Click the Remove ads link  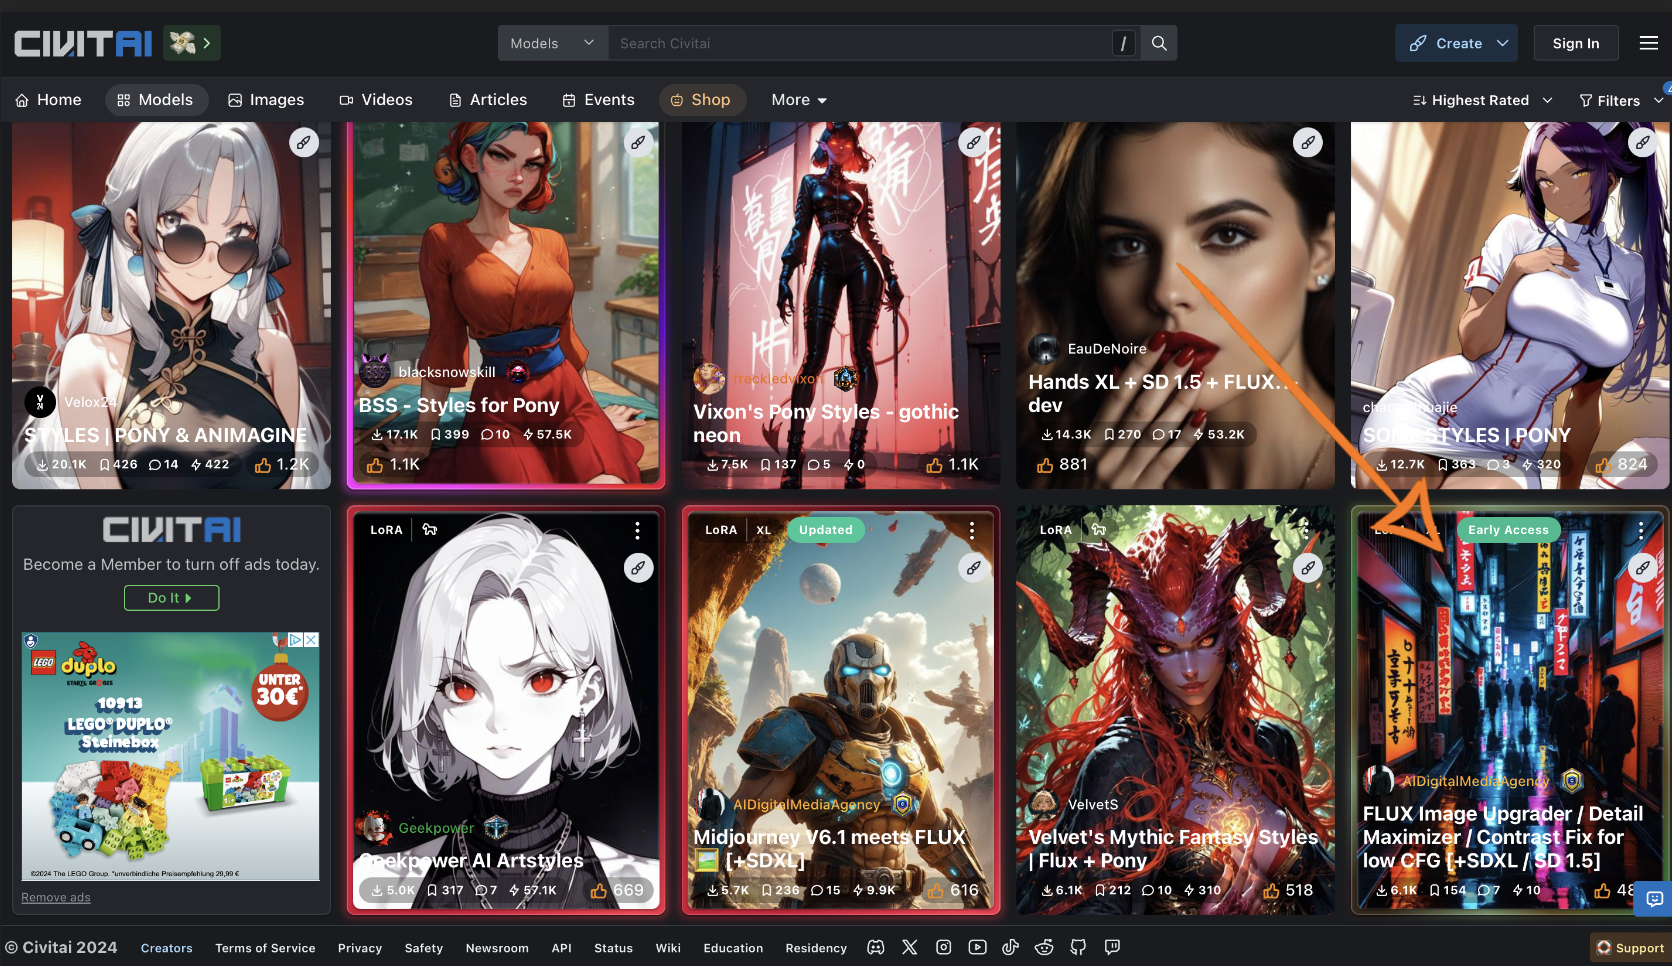56,897
